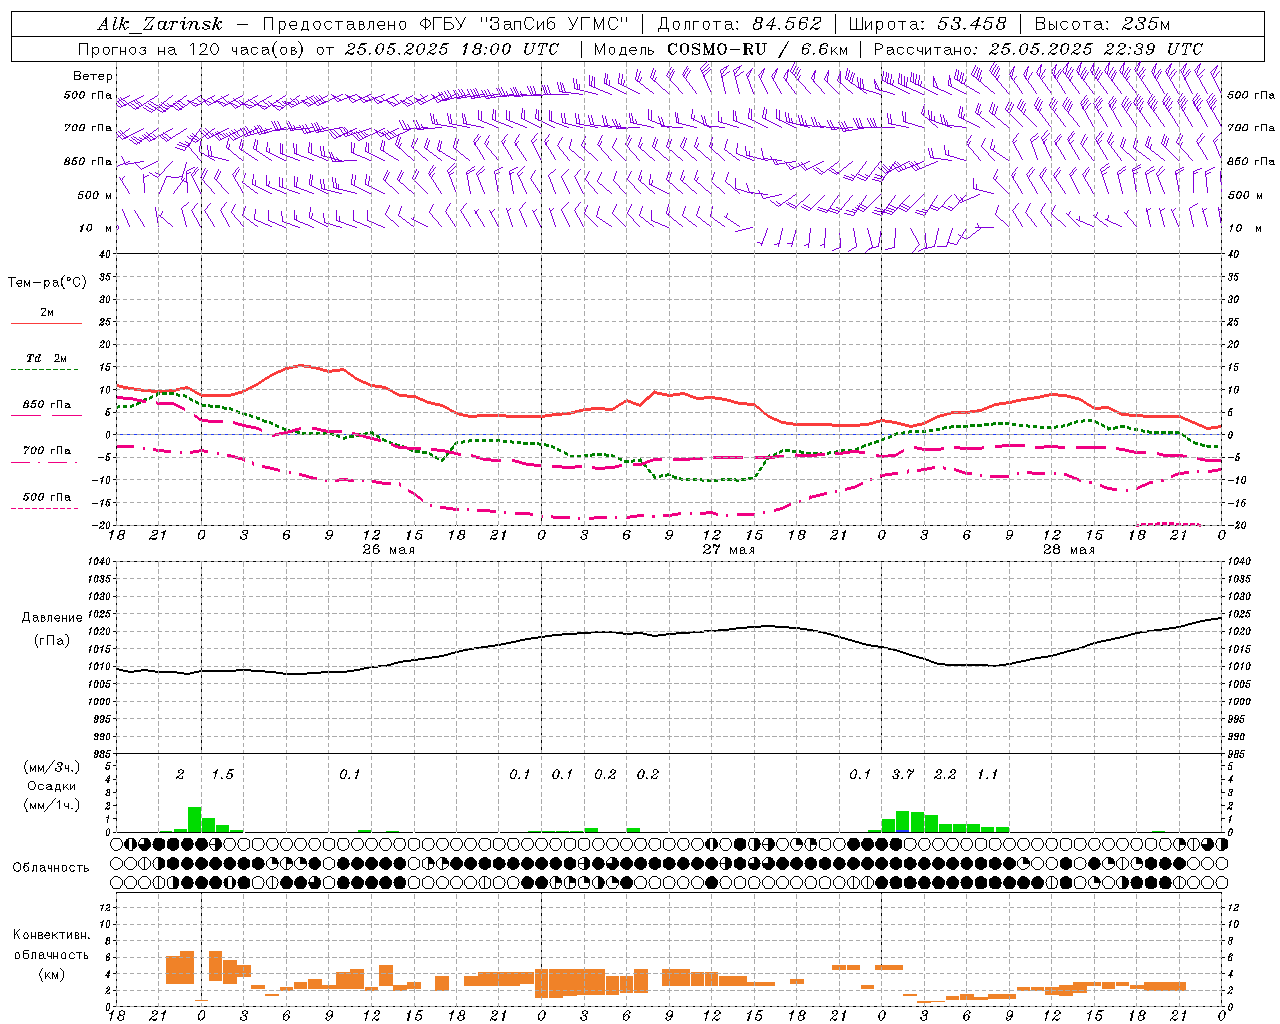
Task: Click the station name Alk_Zarinsk in header
Action: 159,24
